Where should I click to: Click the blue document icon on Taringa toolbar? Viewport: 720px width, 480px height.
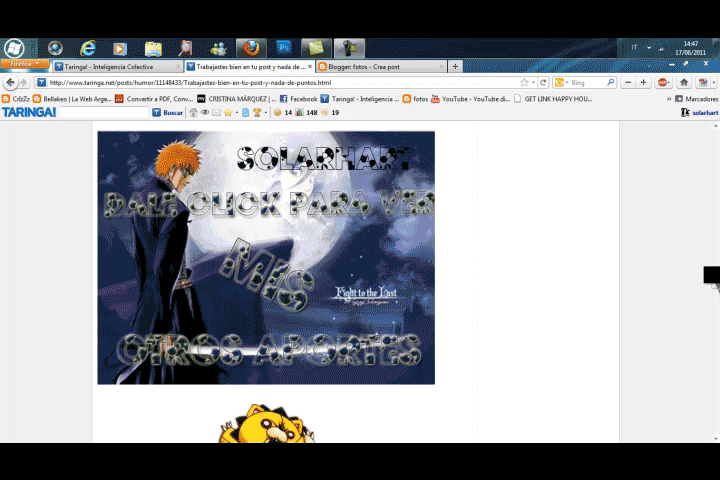click(245, 113)
